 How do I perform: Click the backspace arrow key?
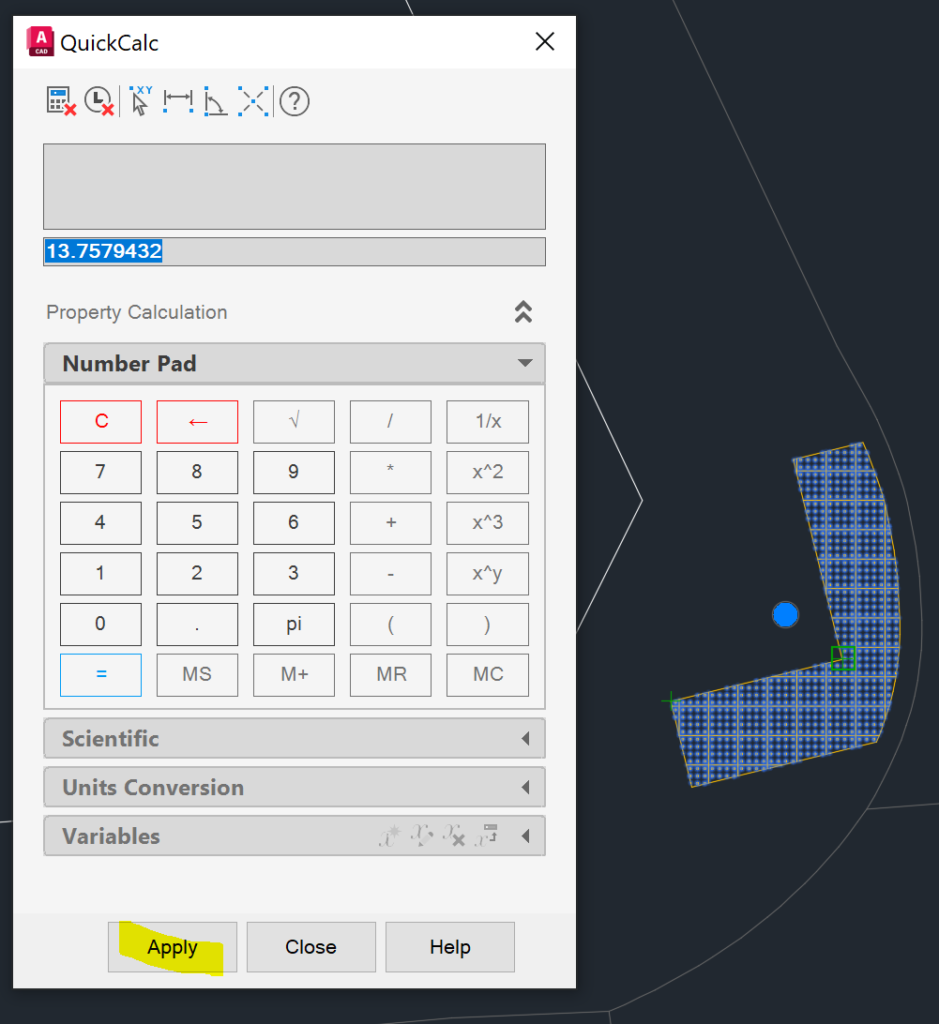coord(197,422)
